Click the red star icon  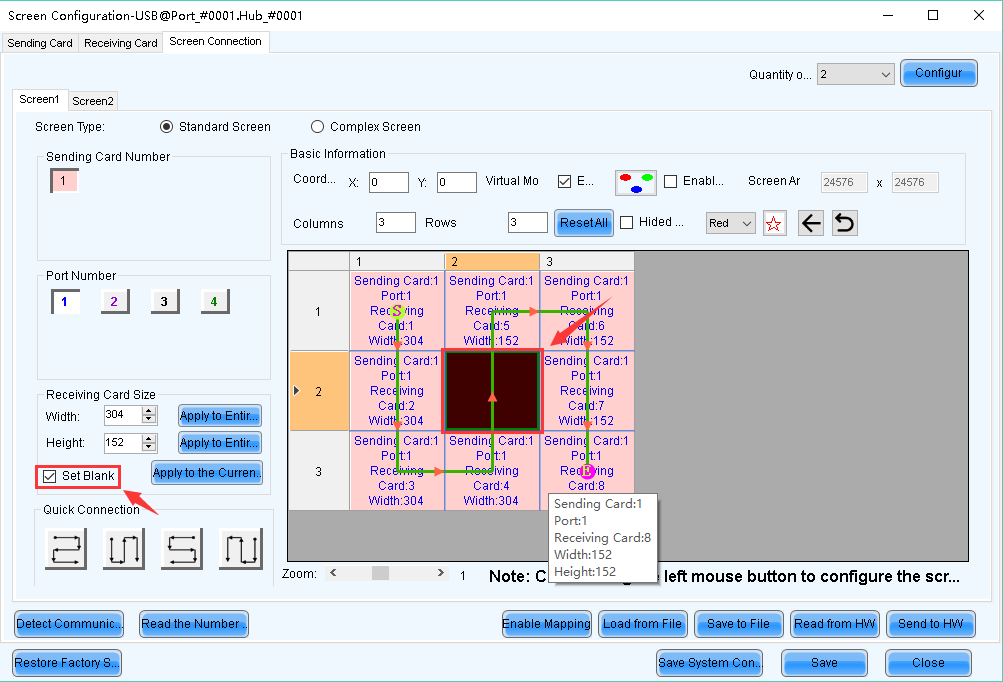pyautogui.click(x=774, y=223)
